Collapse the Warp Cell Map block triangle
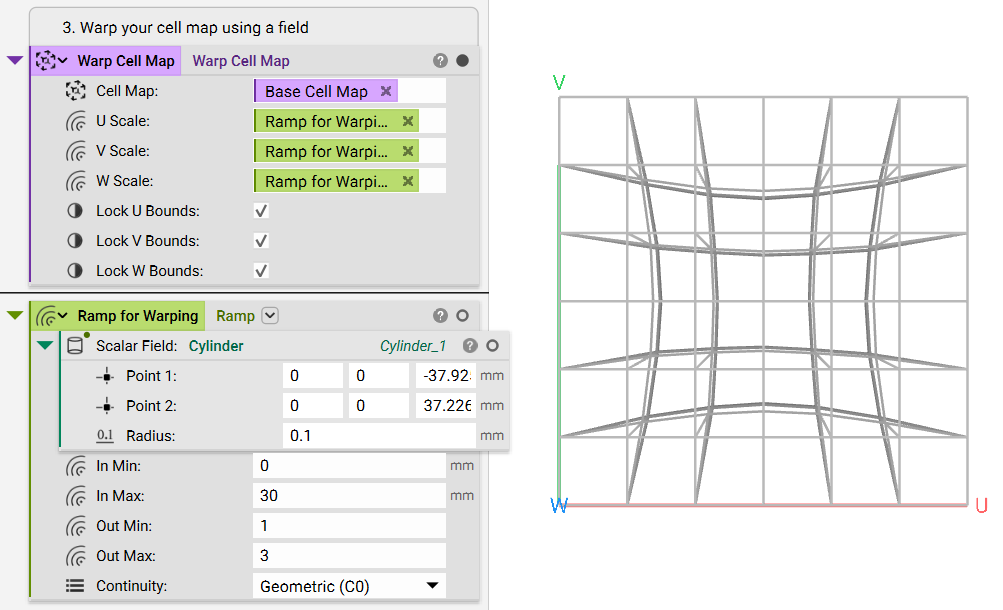 (15, 60)
